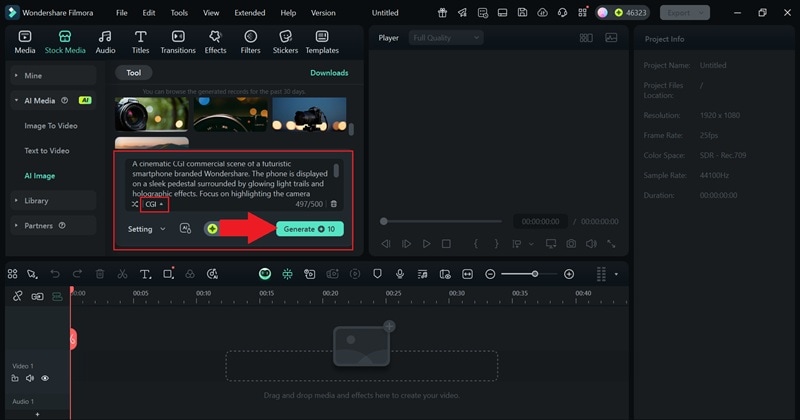Image resolution: width=800 pixels, height=420 pixels.
Task: Toggle Video 1 track visibility eye
Action: 45,378
